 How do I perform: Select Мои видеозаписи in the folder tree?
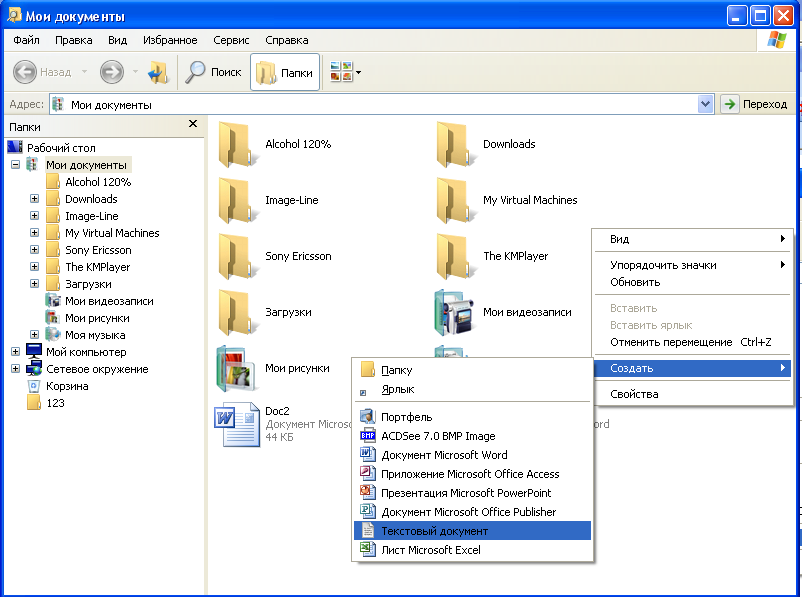tap(109, 301)
